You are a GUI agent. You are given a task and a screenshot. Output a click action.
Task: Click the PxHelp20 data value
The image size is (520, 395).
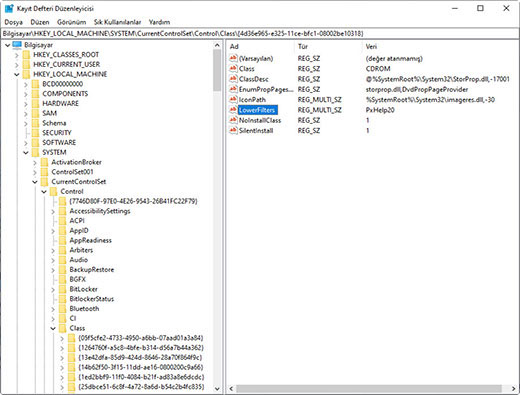point(380,110)
